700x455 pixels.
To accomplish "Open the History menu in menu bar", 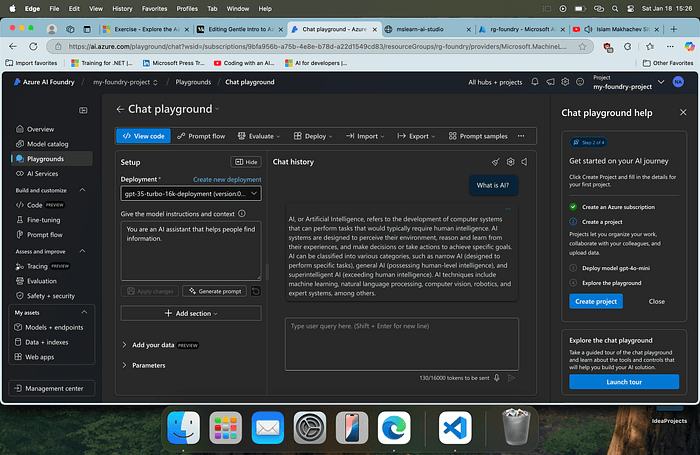I will (x=122, y=8).
